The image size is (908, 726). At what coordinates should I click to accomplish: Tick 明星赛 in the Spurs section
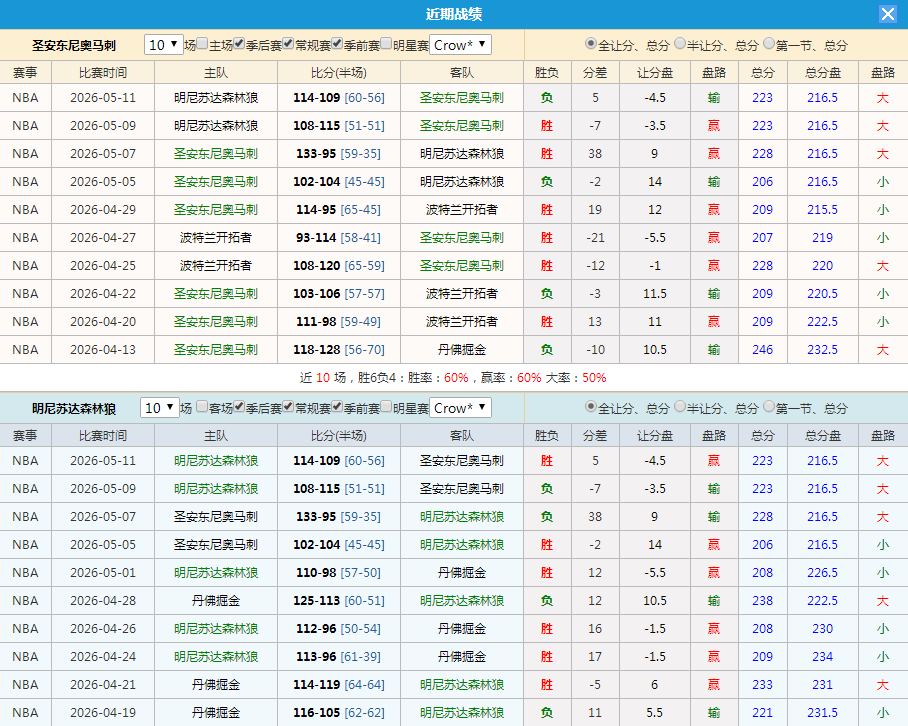tap(386, 43)
